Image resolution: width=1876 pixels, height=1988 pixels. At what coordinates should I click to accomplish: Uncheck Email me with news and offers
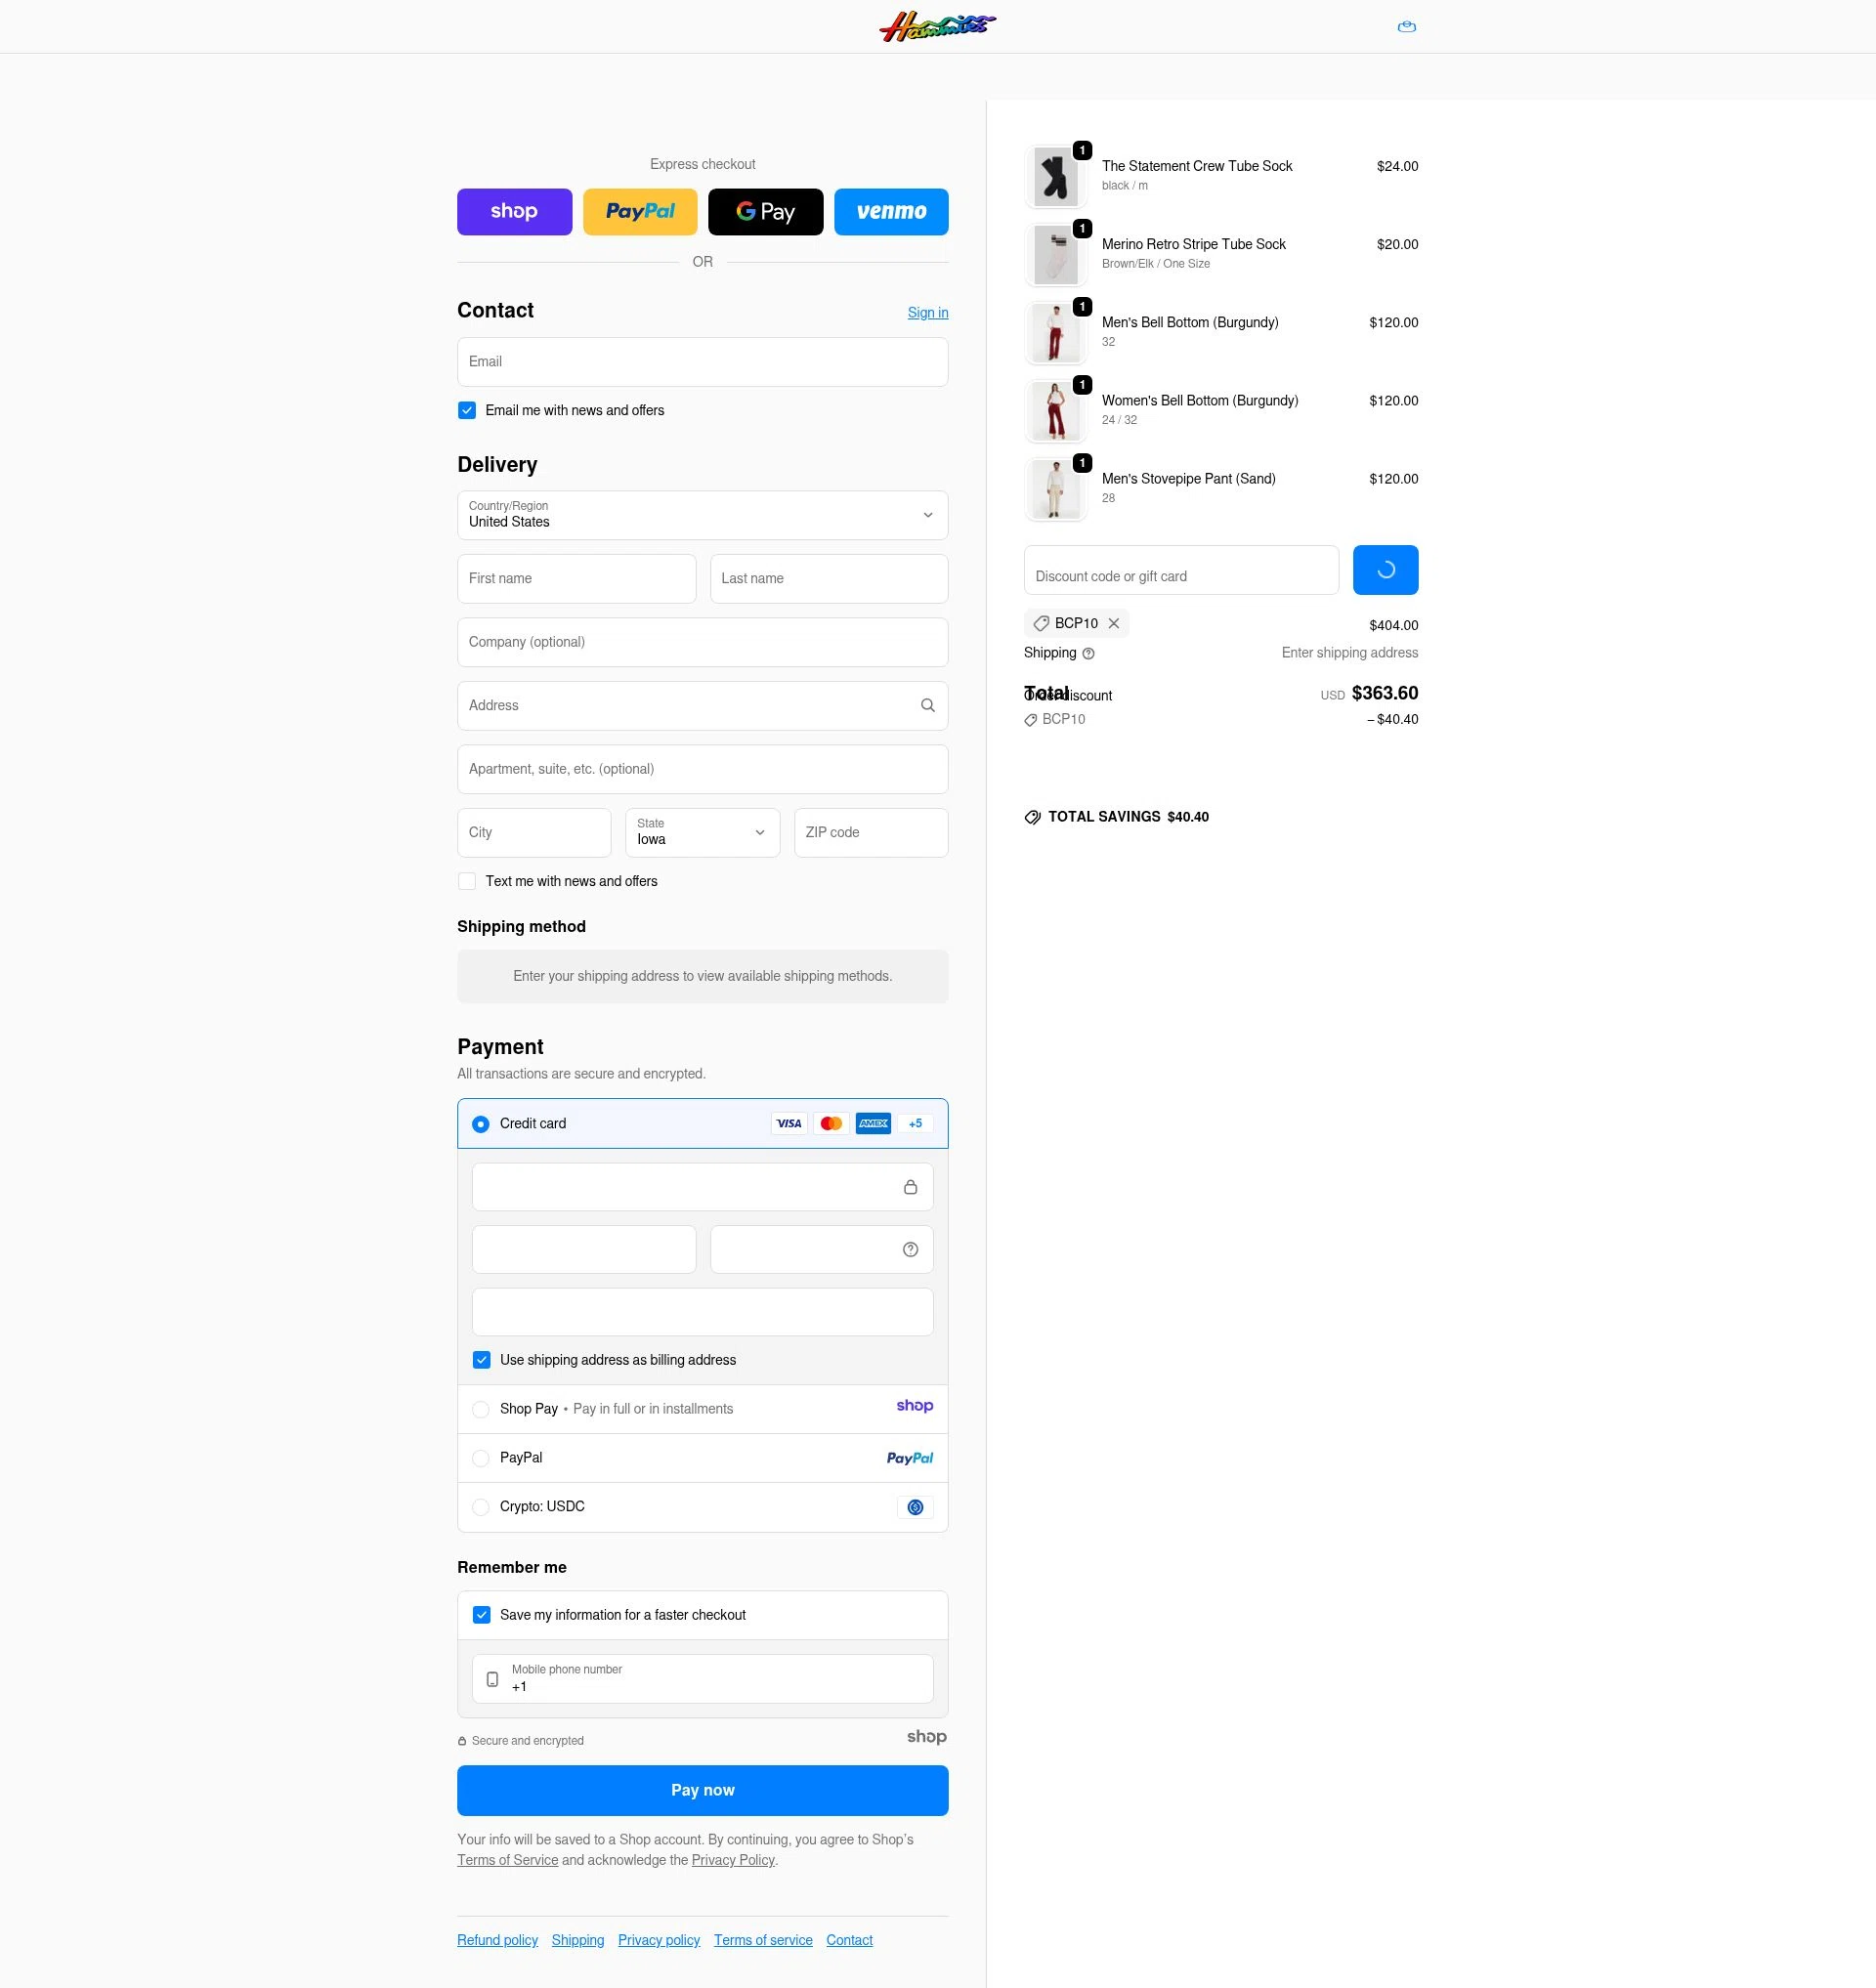466,410
